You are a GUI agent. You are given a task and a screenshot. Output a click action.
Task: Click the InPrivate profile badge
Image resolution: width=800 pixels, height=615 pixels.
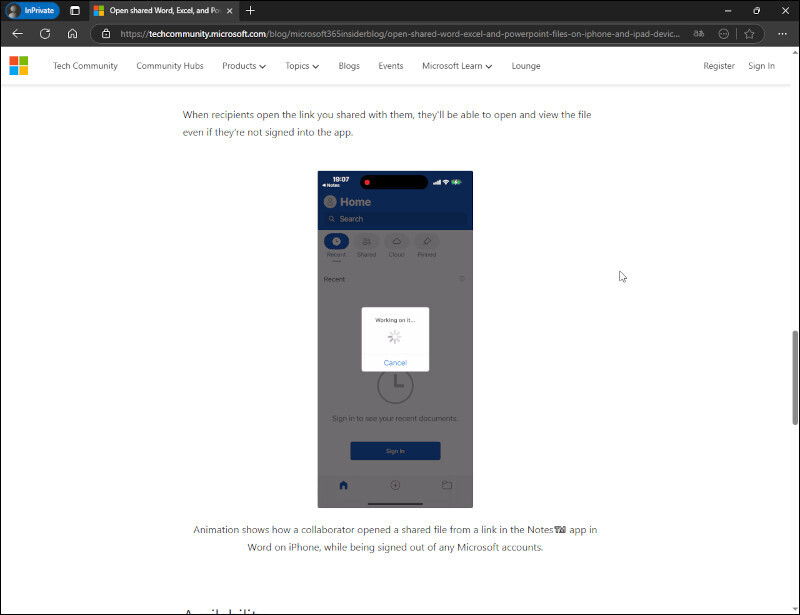pos(32,10)
